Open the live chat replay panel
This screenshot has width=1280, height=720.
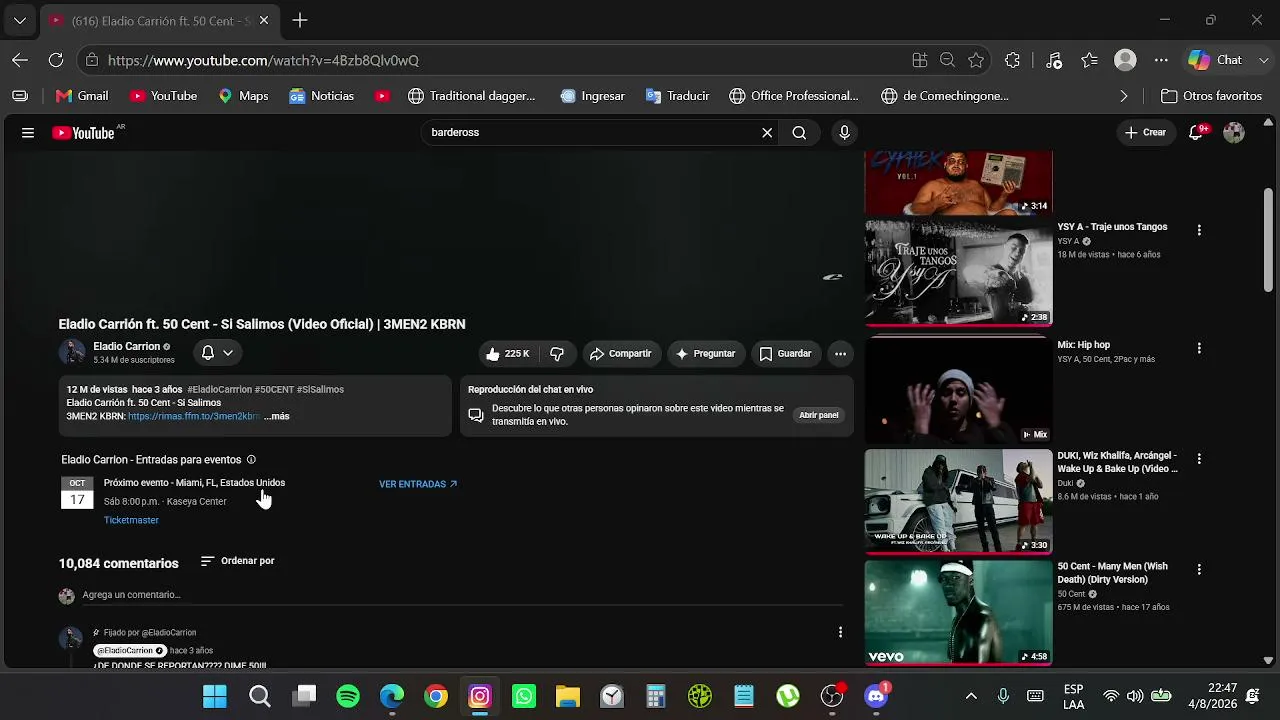[x=818, y=415]
